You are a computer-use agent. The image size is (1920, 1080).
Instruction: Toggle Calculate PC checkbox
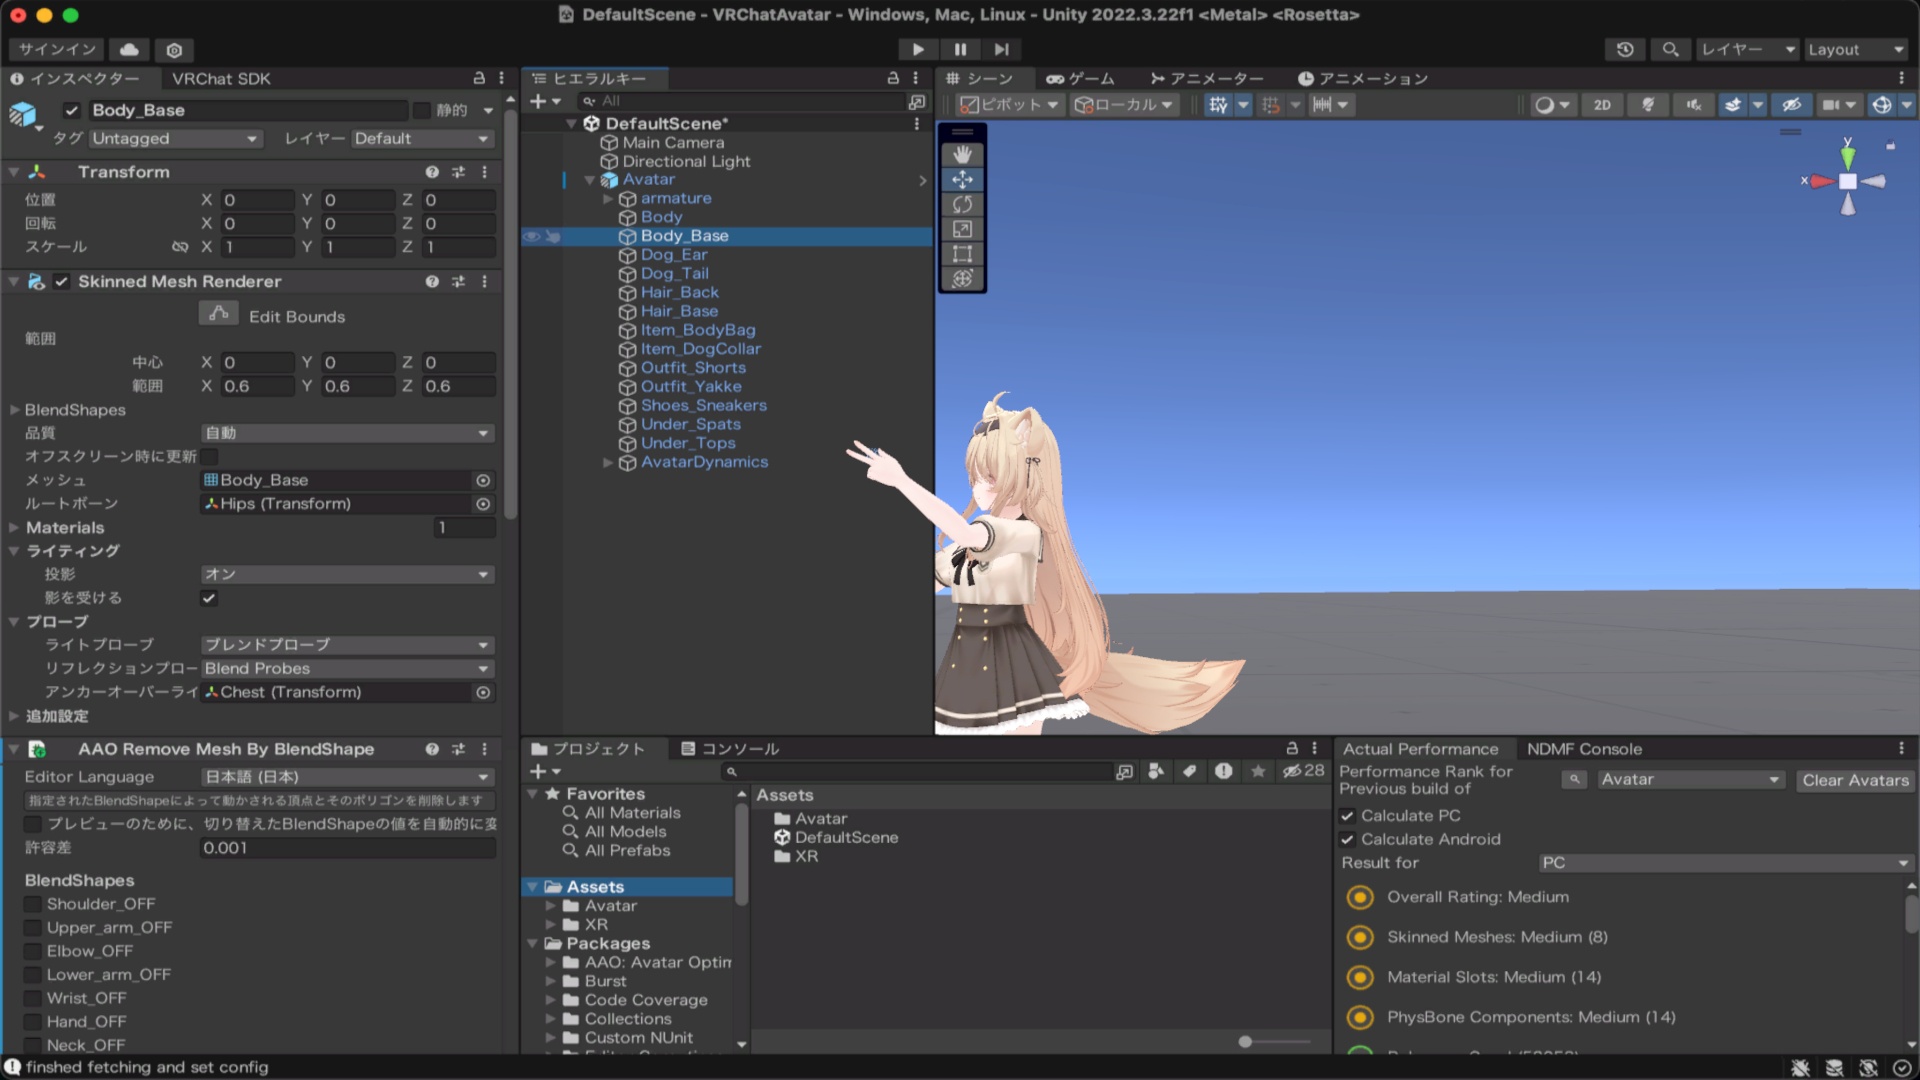1347,816
